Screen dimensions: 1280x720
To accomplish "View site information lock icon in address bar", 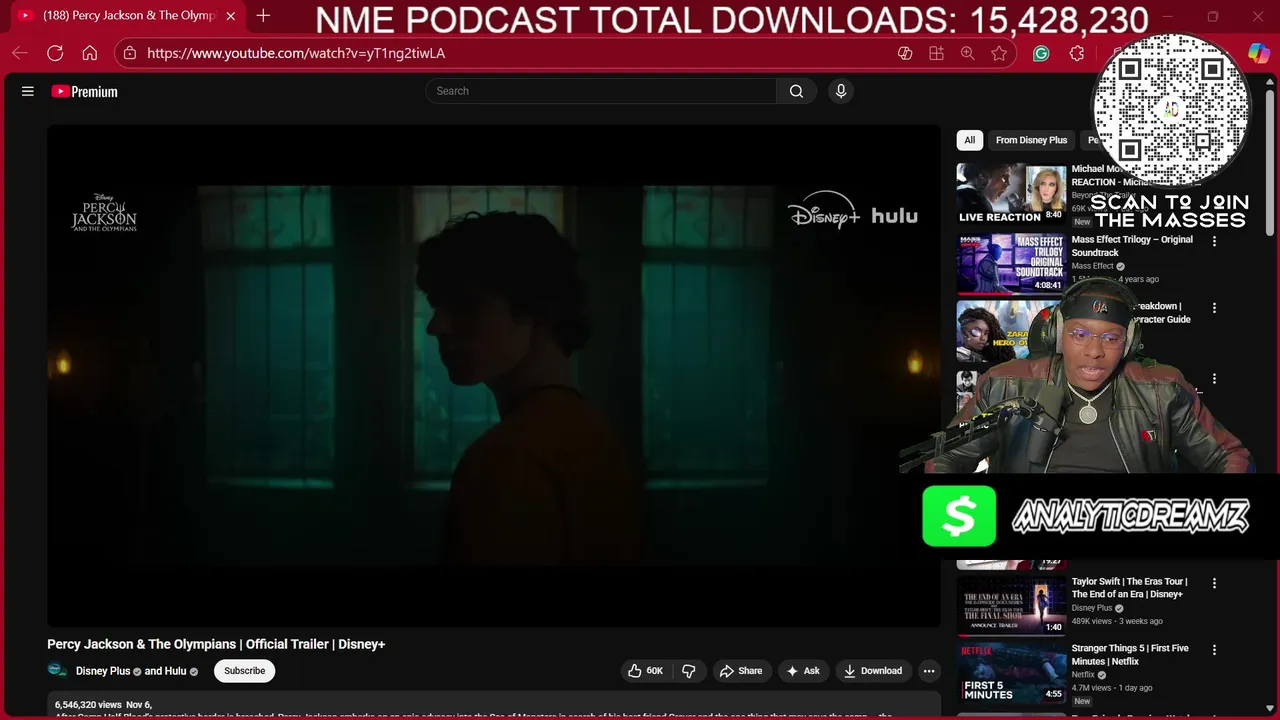I will (130, 53).
